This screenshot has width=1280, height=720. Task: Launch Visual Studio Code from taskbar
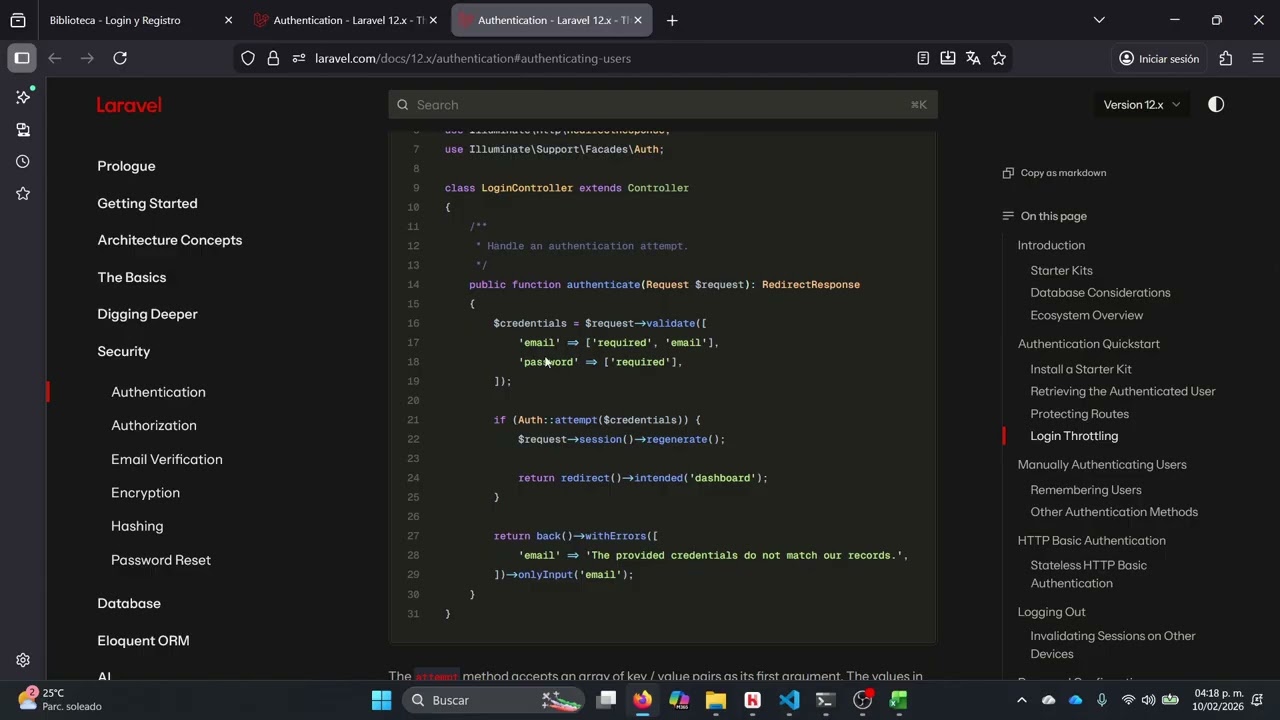789,700
